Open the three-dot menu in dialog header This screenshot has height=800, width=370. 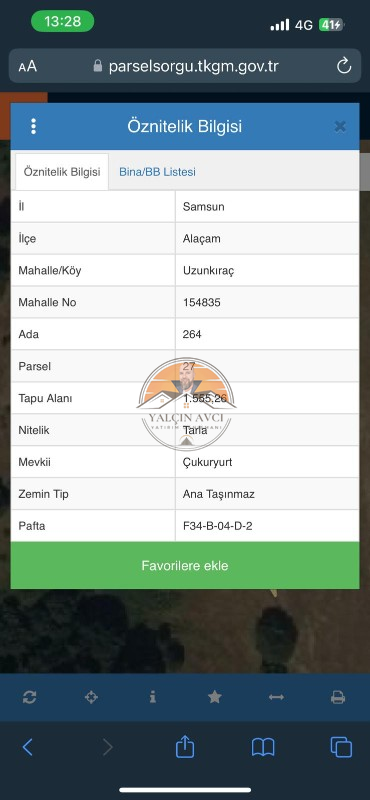[x=33, y=127]
